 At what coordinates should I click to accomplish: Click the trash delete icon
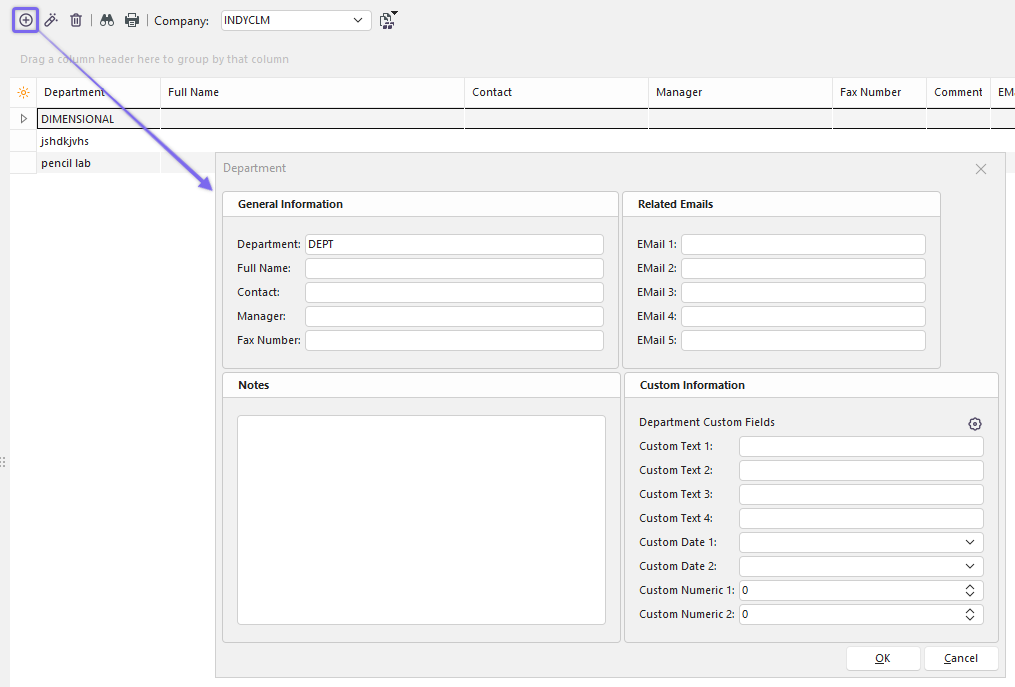coord(76,20)
